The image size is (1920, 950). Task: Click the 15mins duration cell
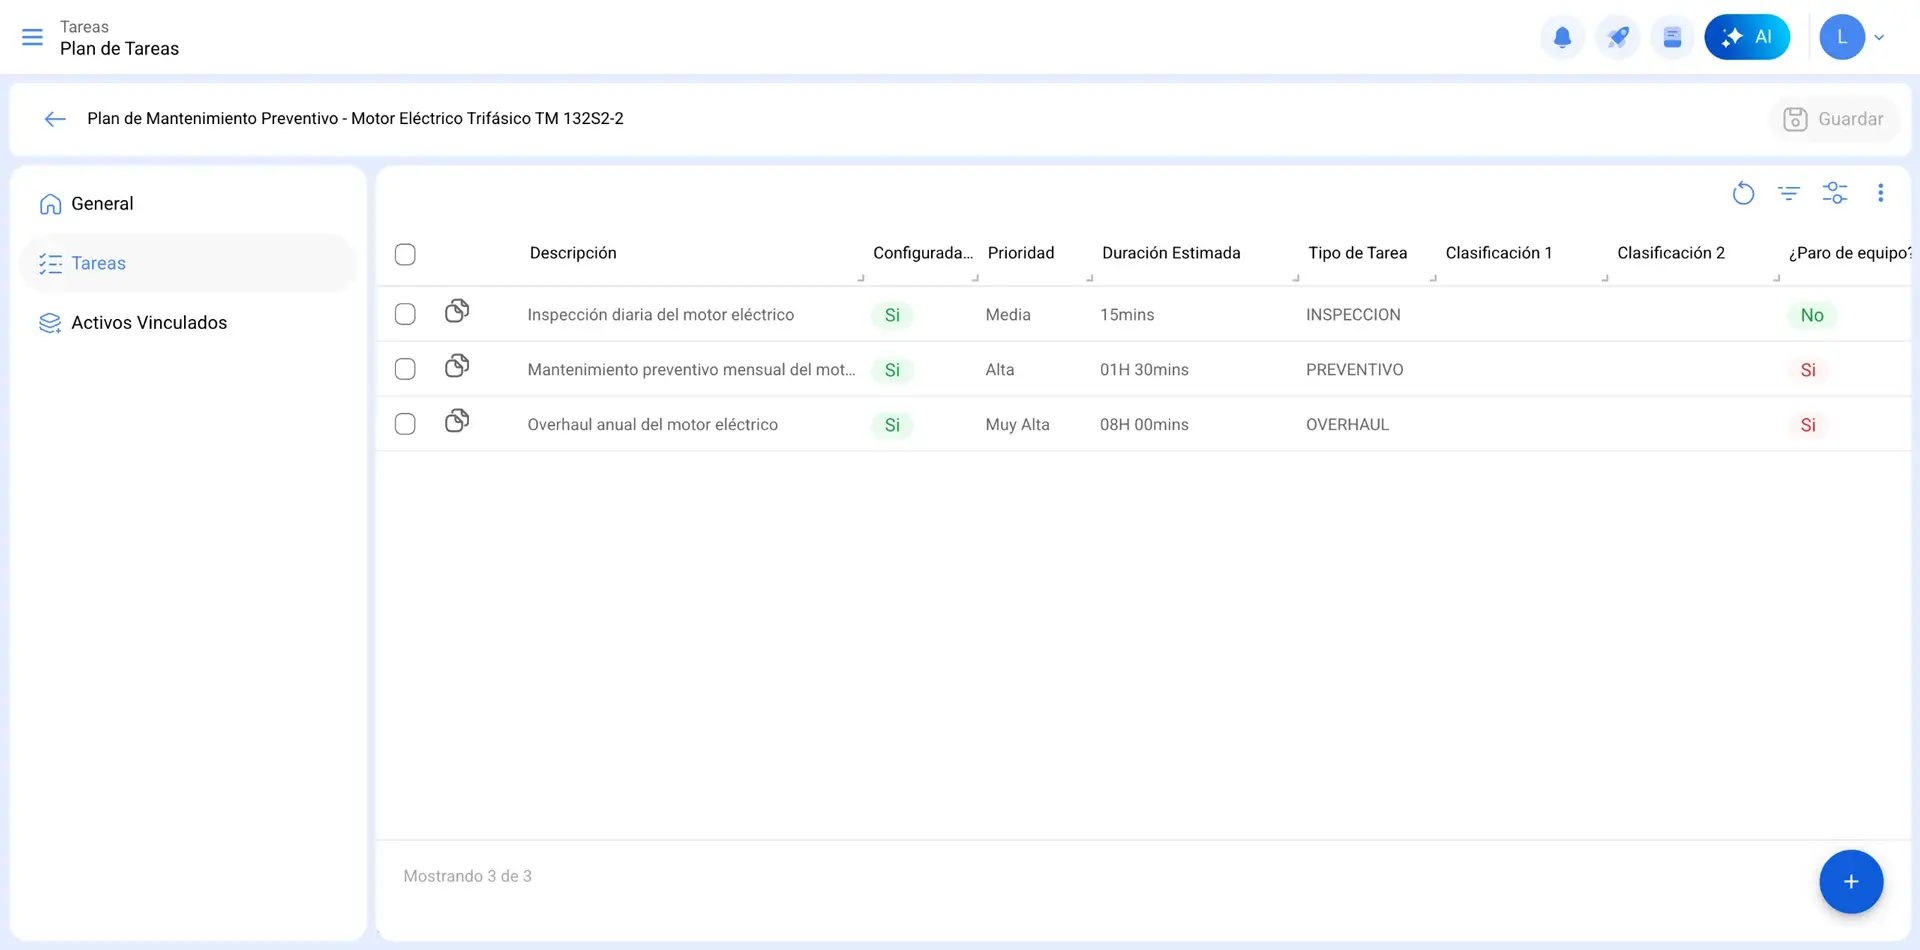point(1127,315)
